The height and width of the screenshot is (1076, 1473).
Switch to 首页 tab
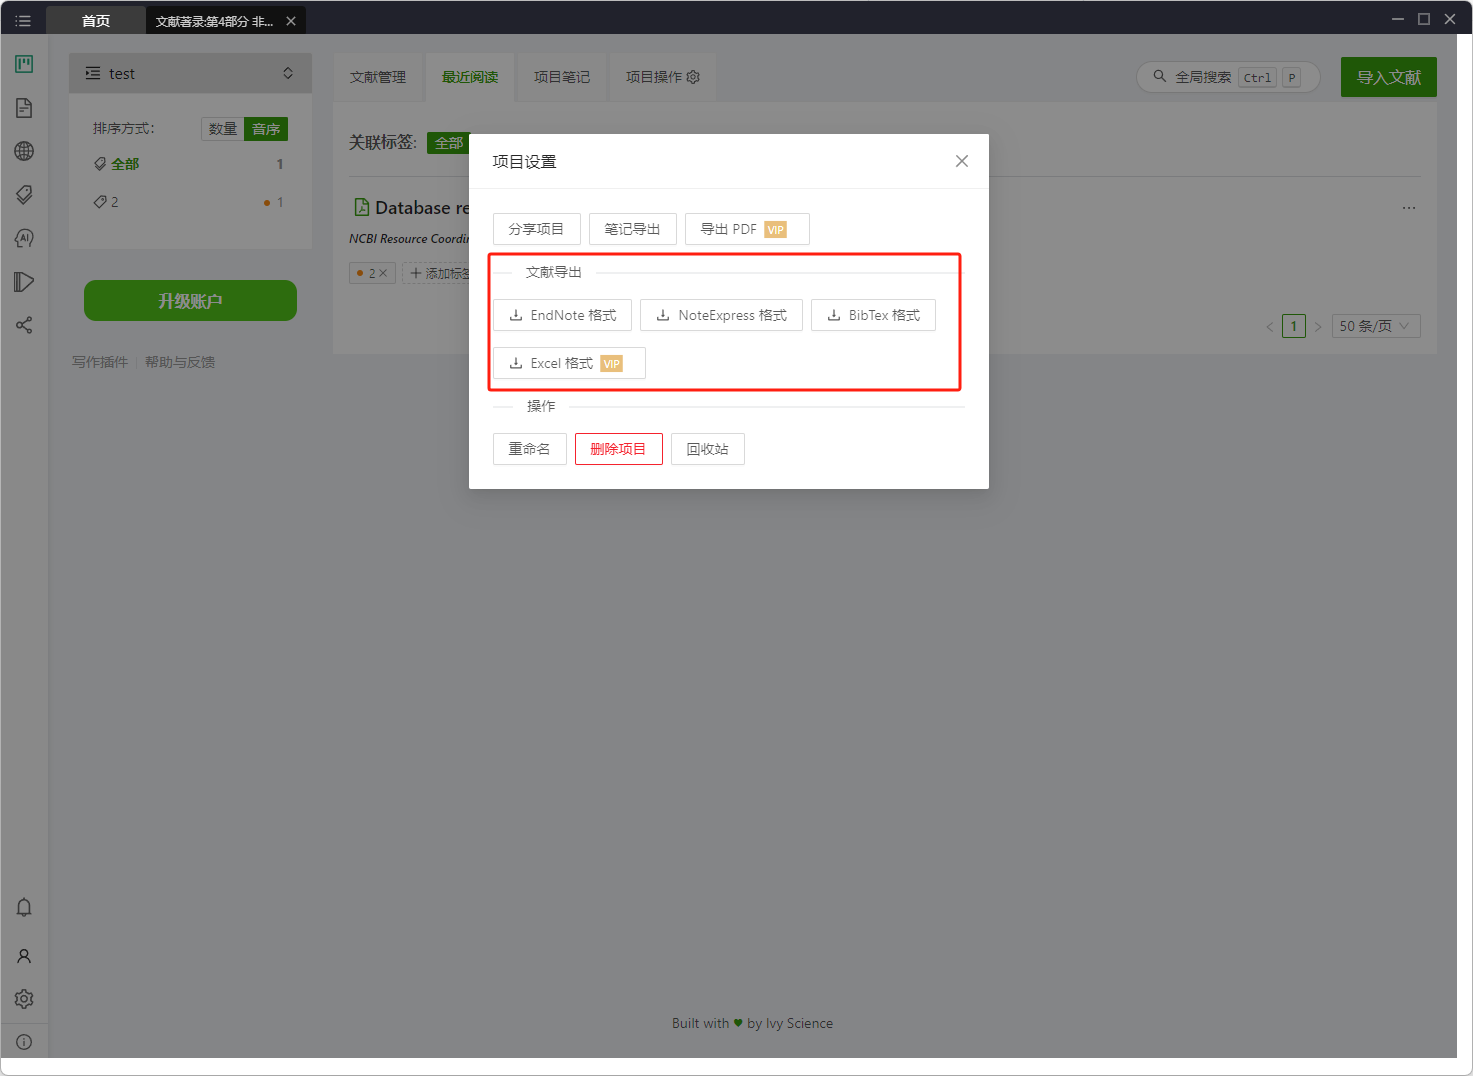point(96,21)
